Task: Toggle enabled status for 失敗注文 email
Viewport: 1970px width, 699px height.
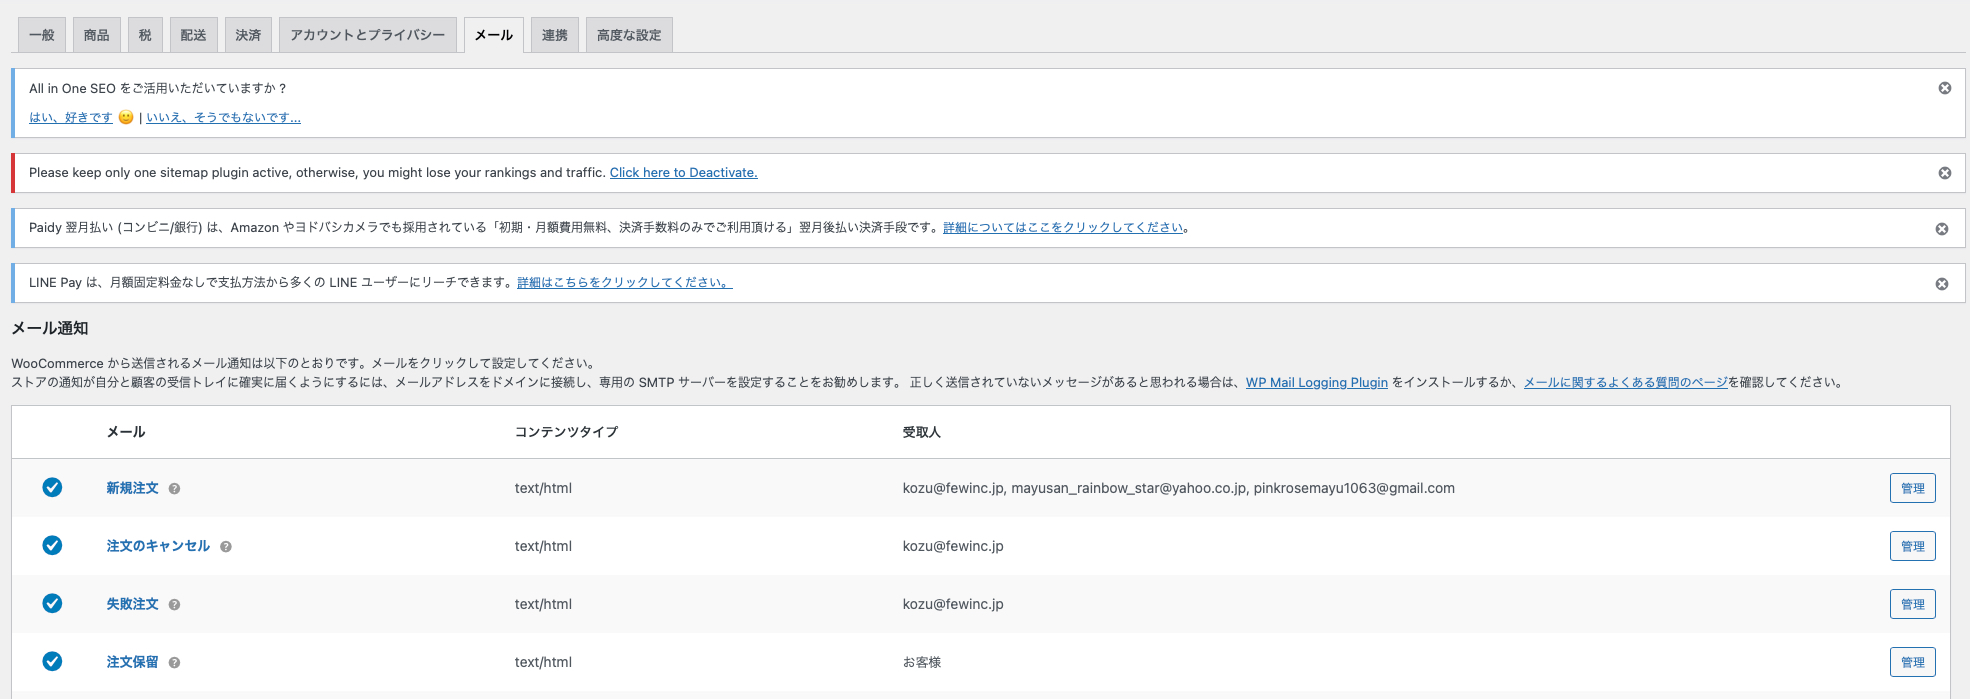Action: coord(52,603)
